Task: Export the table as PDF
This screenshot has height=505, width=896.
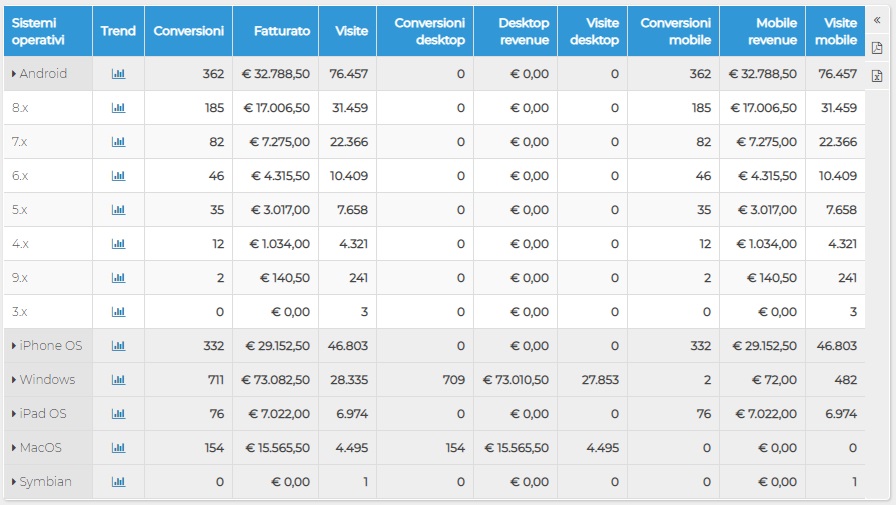Action: [877, 48]
